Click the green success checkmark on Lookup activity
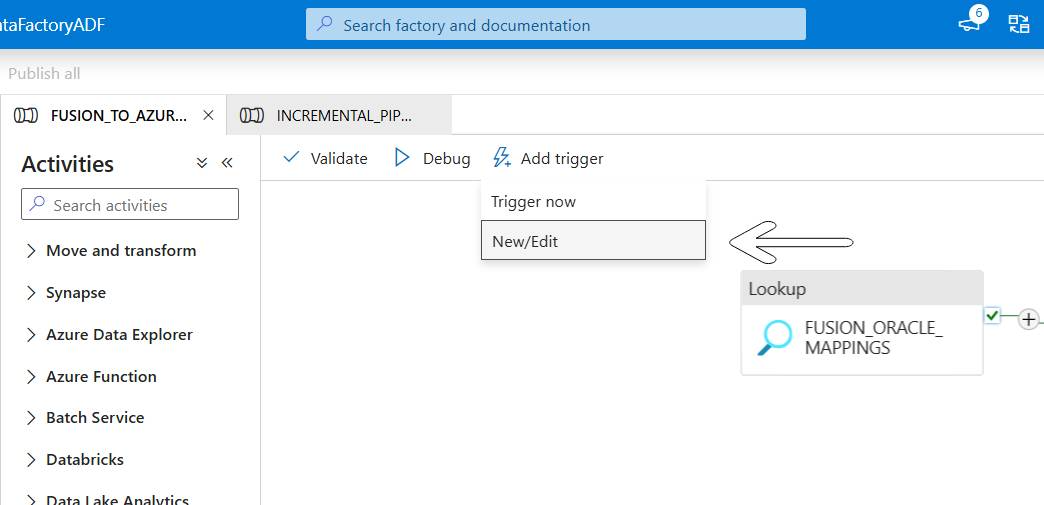Viewport: 1044px width, 505px height. [992, 316]
